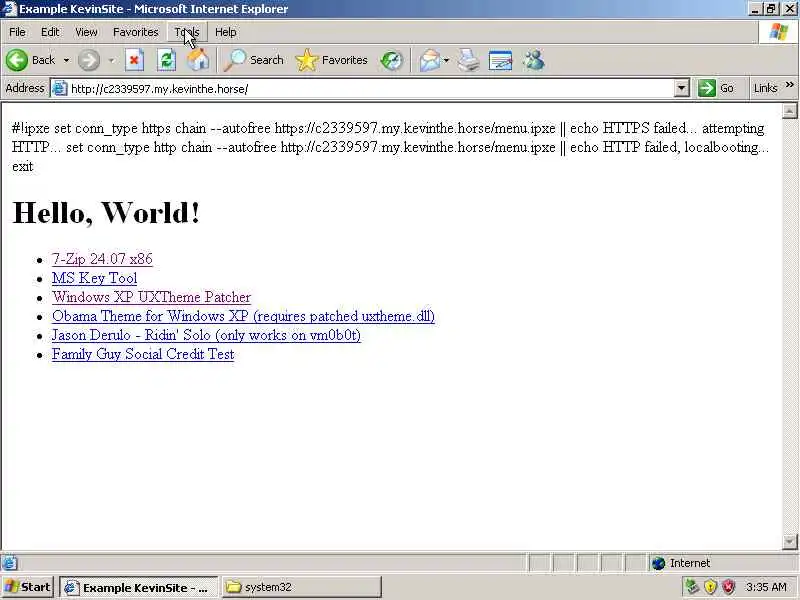Open Family Guy Social Credit Test link

pyautogui.click(x=143, y=354)
